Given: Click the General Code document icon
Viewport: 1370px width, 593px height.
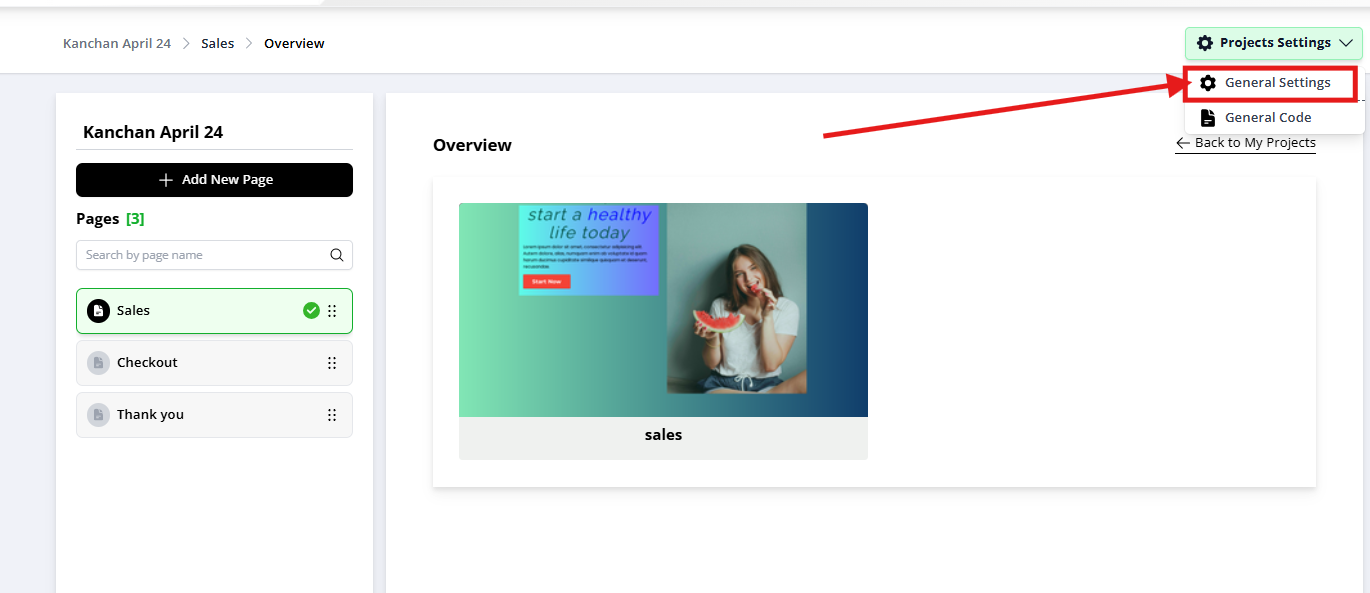Looking at the screenshot, I should tap(1208, 117).
